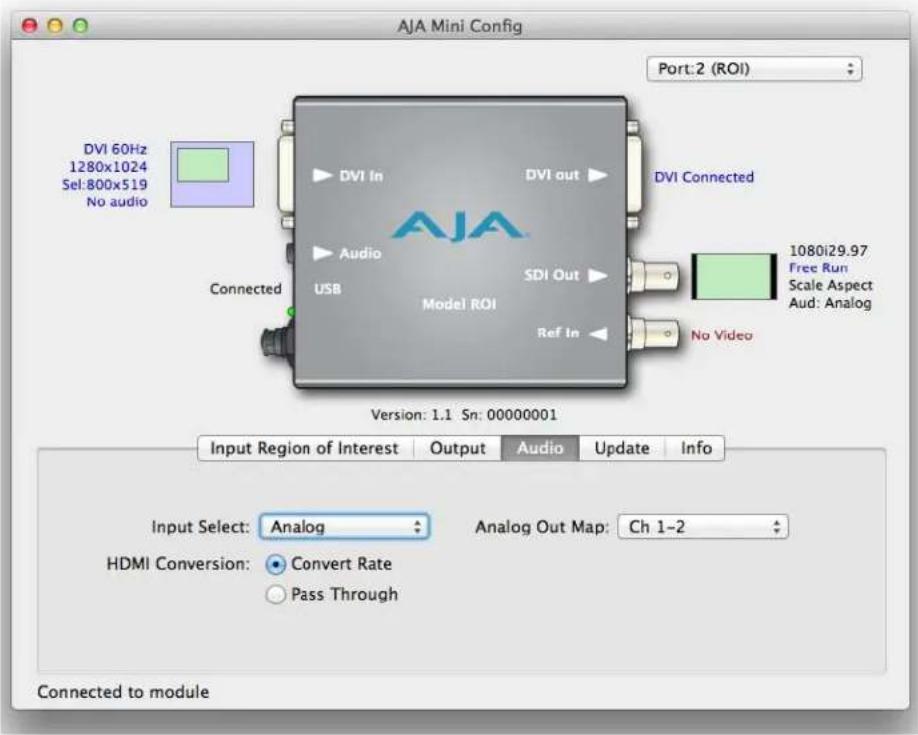Image resolution: width=918 pixels, height=735 pixels.
Task: Select the Pass Through radio button
Action: click(x=275, y=594)
